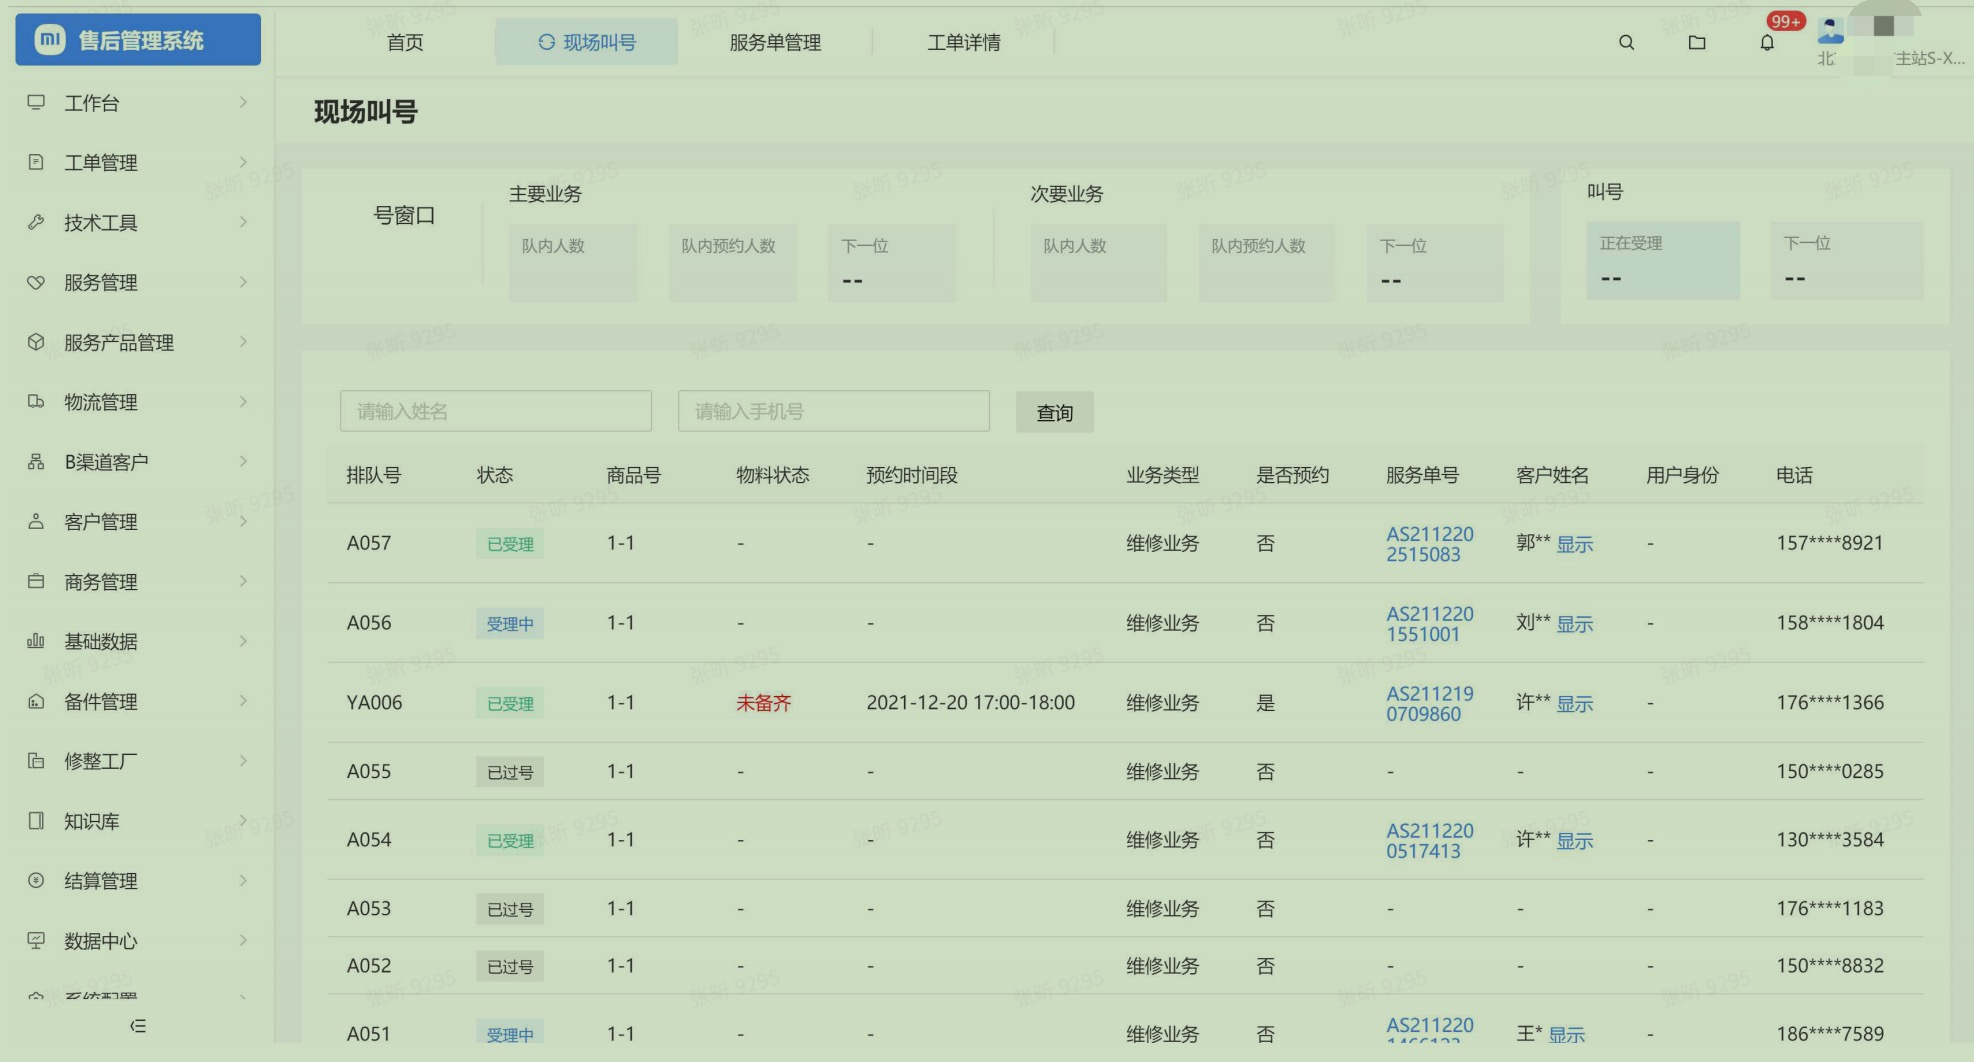Expand the 服务管理 menu chevron

point(243,282)
